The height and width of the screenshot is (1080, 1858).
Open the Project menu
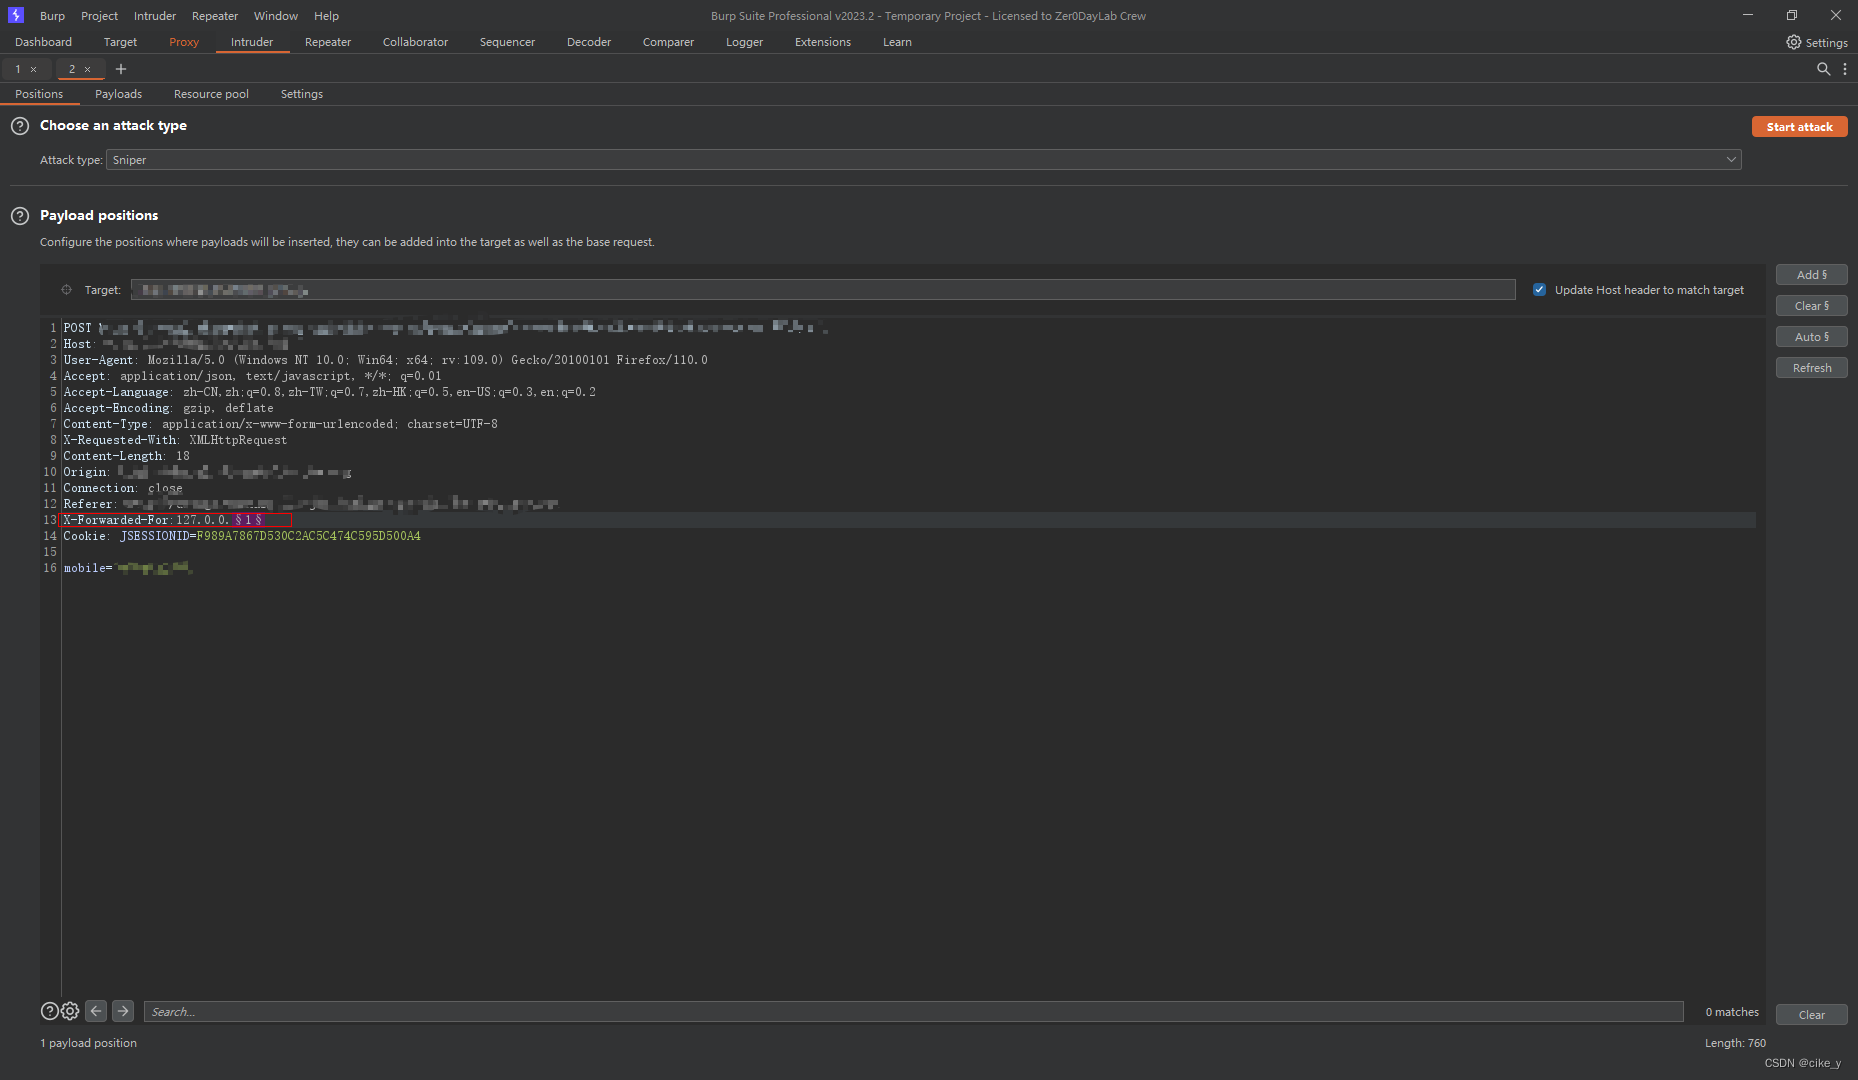point(99,16)
